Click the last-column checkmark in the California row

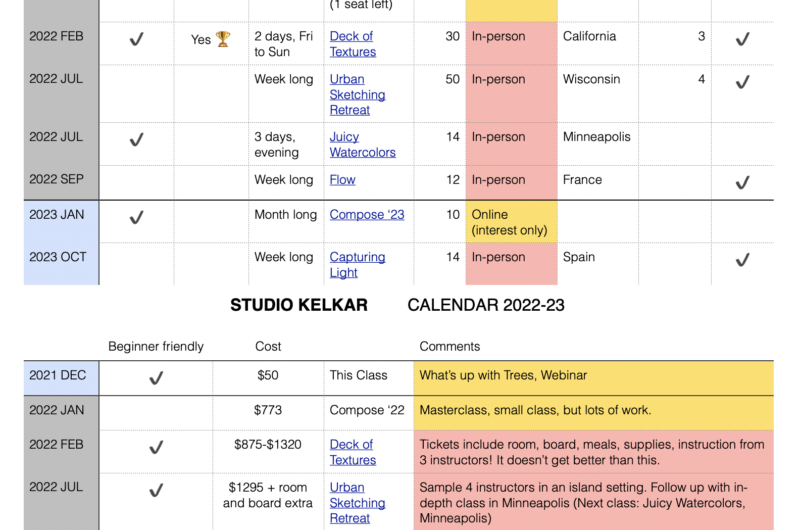pyautogui.click(x=742, y=39)
